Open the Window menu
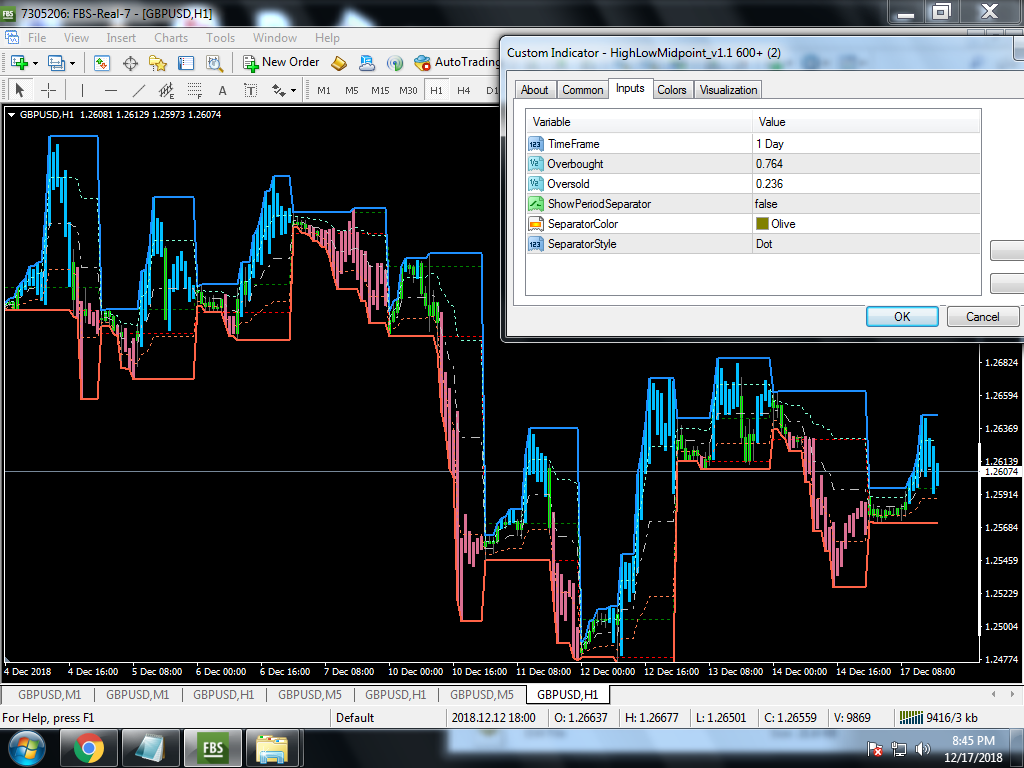 275,38
